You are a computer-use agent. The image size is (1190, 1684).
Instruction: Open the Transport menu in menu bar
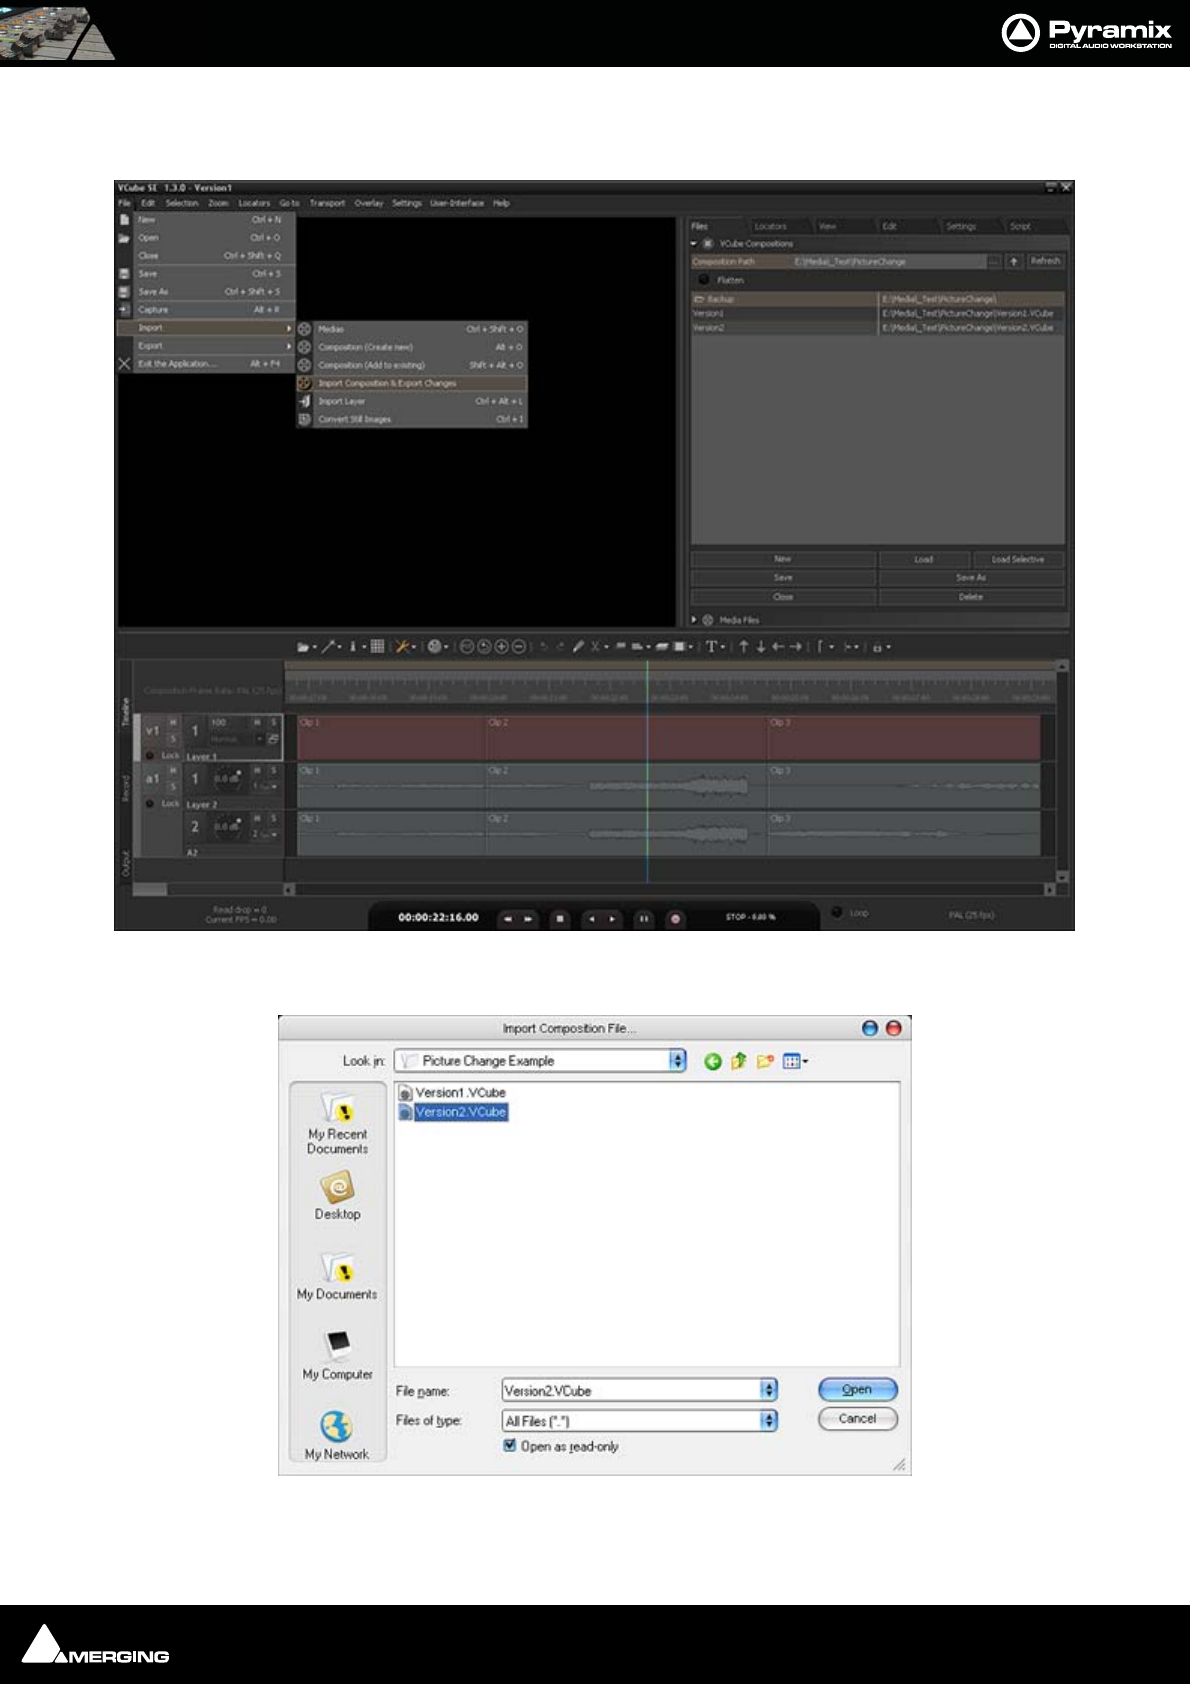click(327, 203)
